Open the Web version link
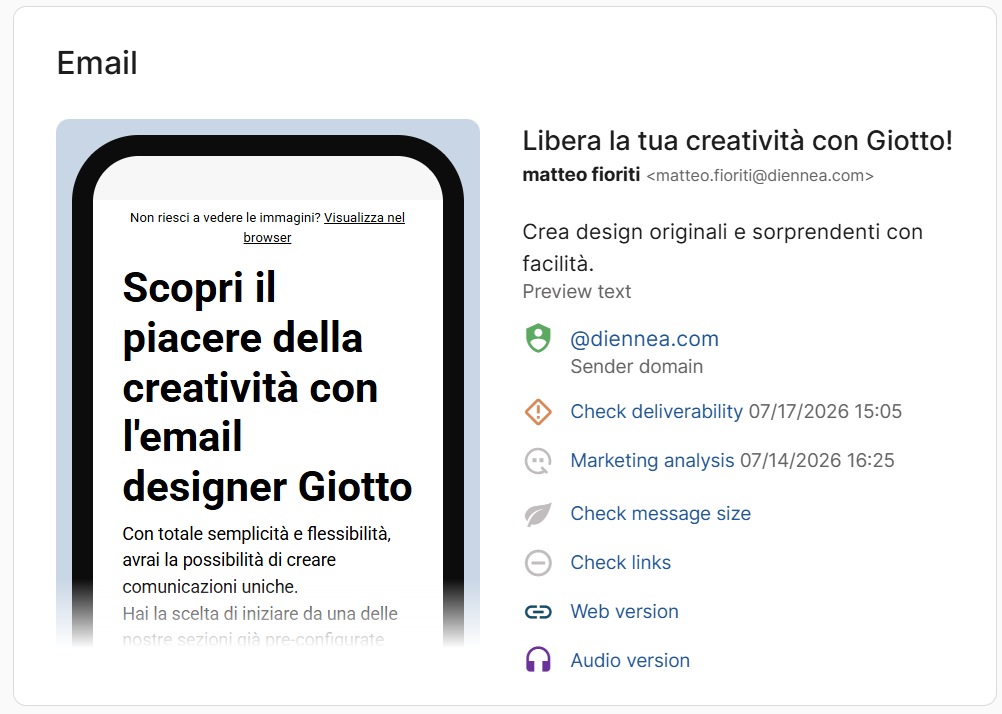The height and width of the screenshot is (714, 1002). (624, 611)
